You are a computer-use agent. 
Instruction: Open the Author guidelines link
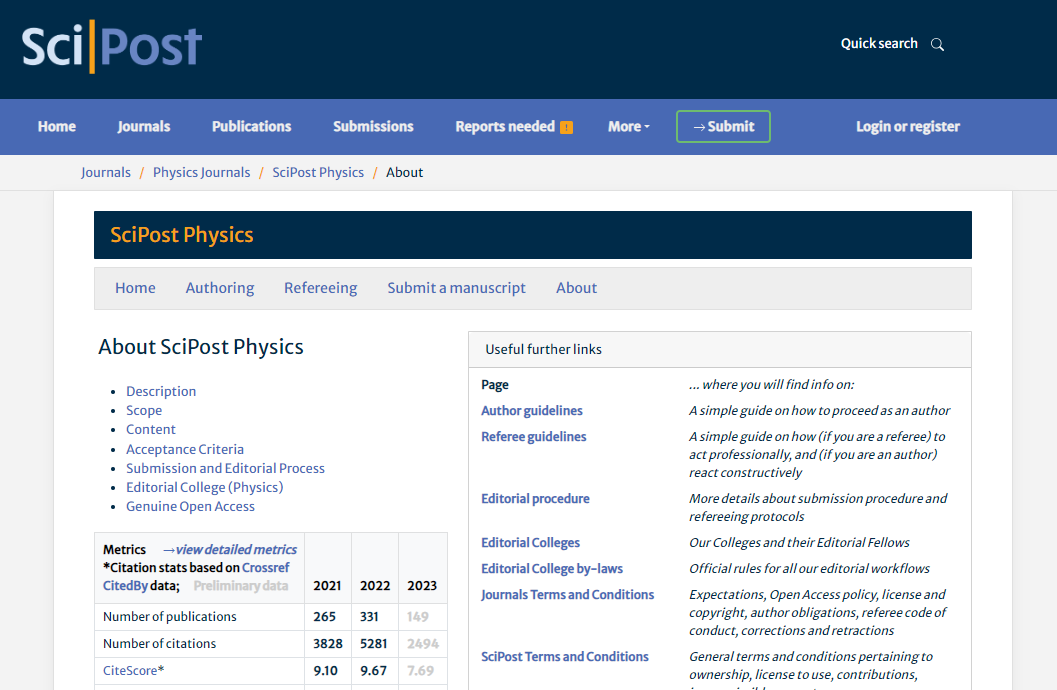click(x=532, y=411)
